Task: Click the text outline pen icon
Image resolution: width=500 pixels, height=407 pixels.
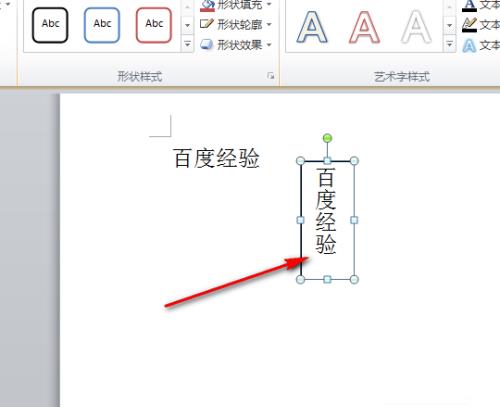Action: (x=469, y=25)
